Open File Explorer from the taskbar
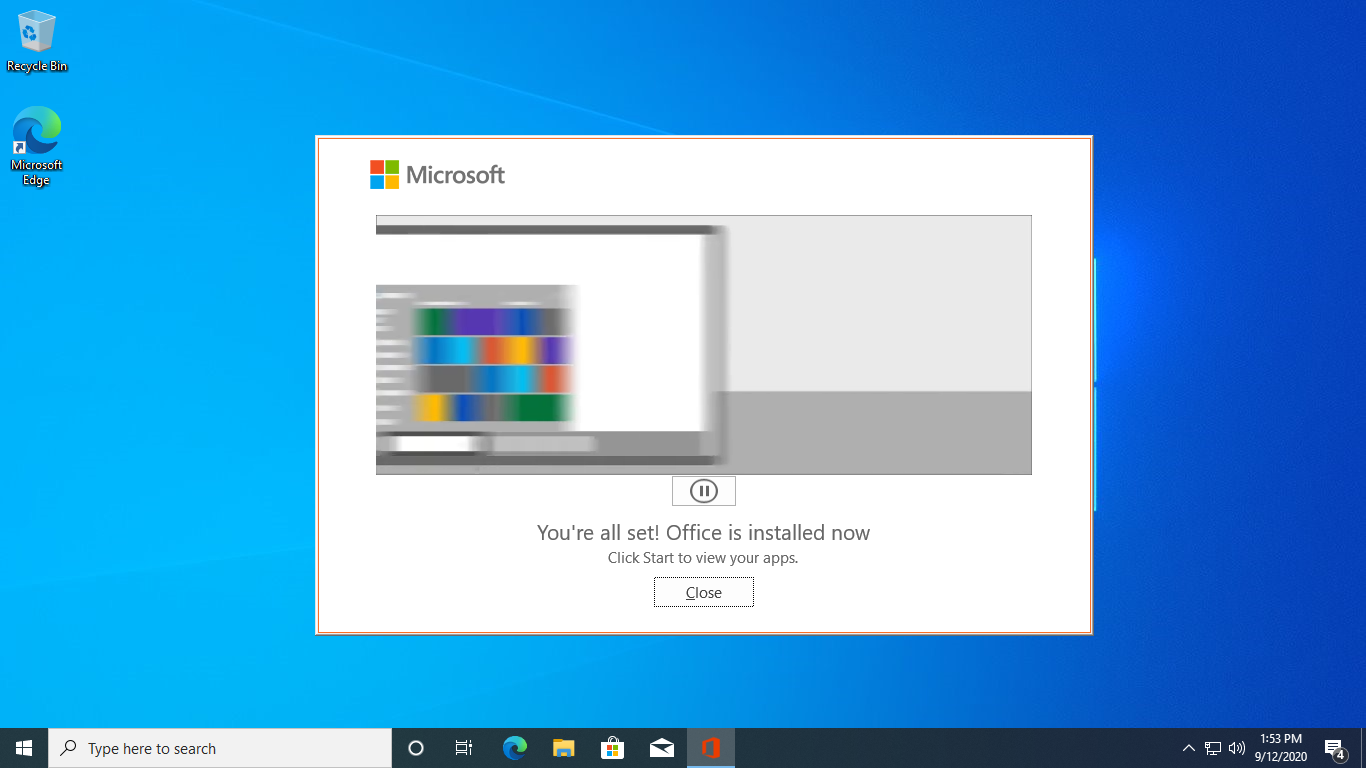The image size is (1366, 768). point(563,748)
